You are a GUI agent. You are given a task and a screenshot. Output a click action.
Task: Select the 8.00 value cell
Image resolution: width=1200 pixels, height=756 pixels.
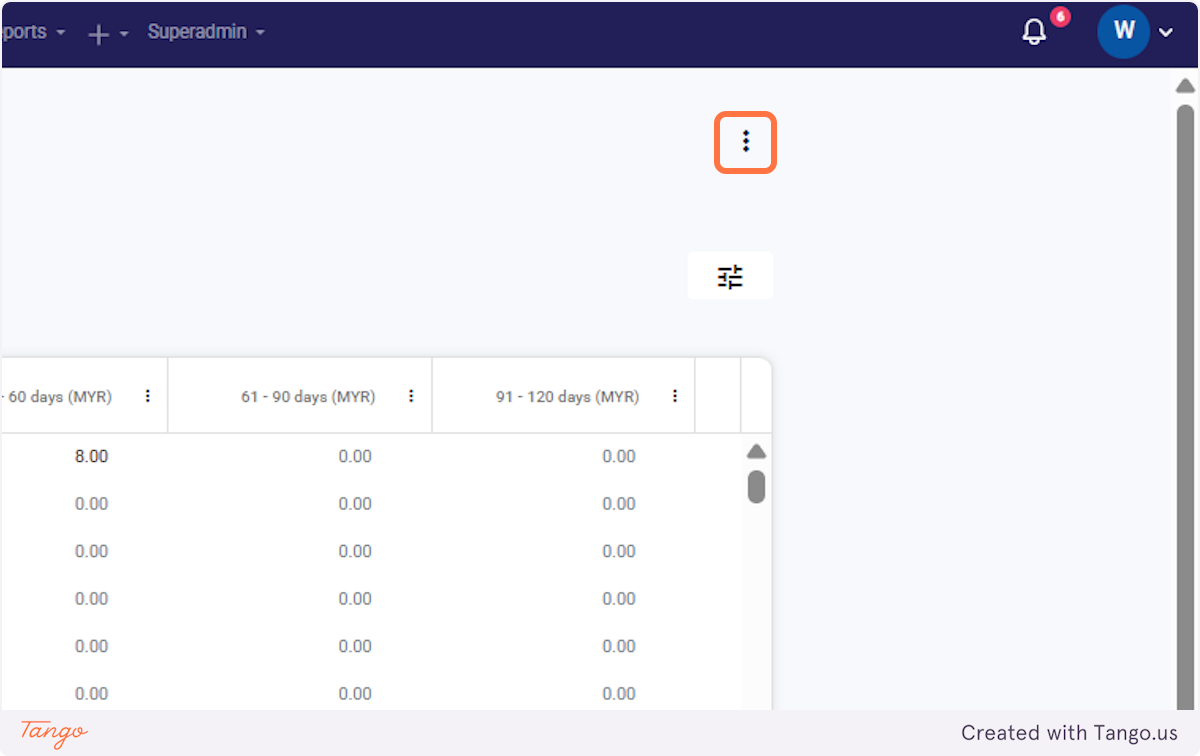point(91,456)
